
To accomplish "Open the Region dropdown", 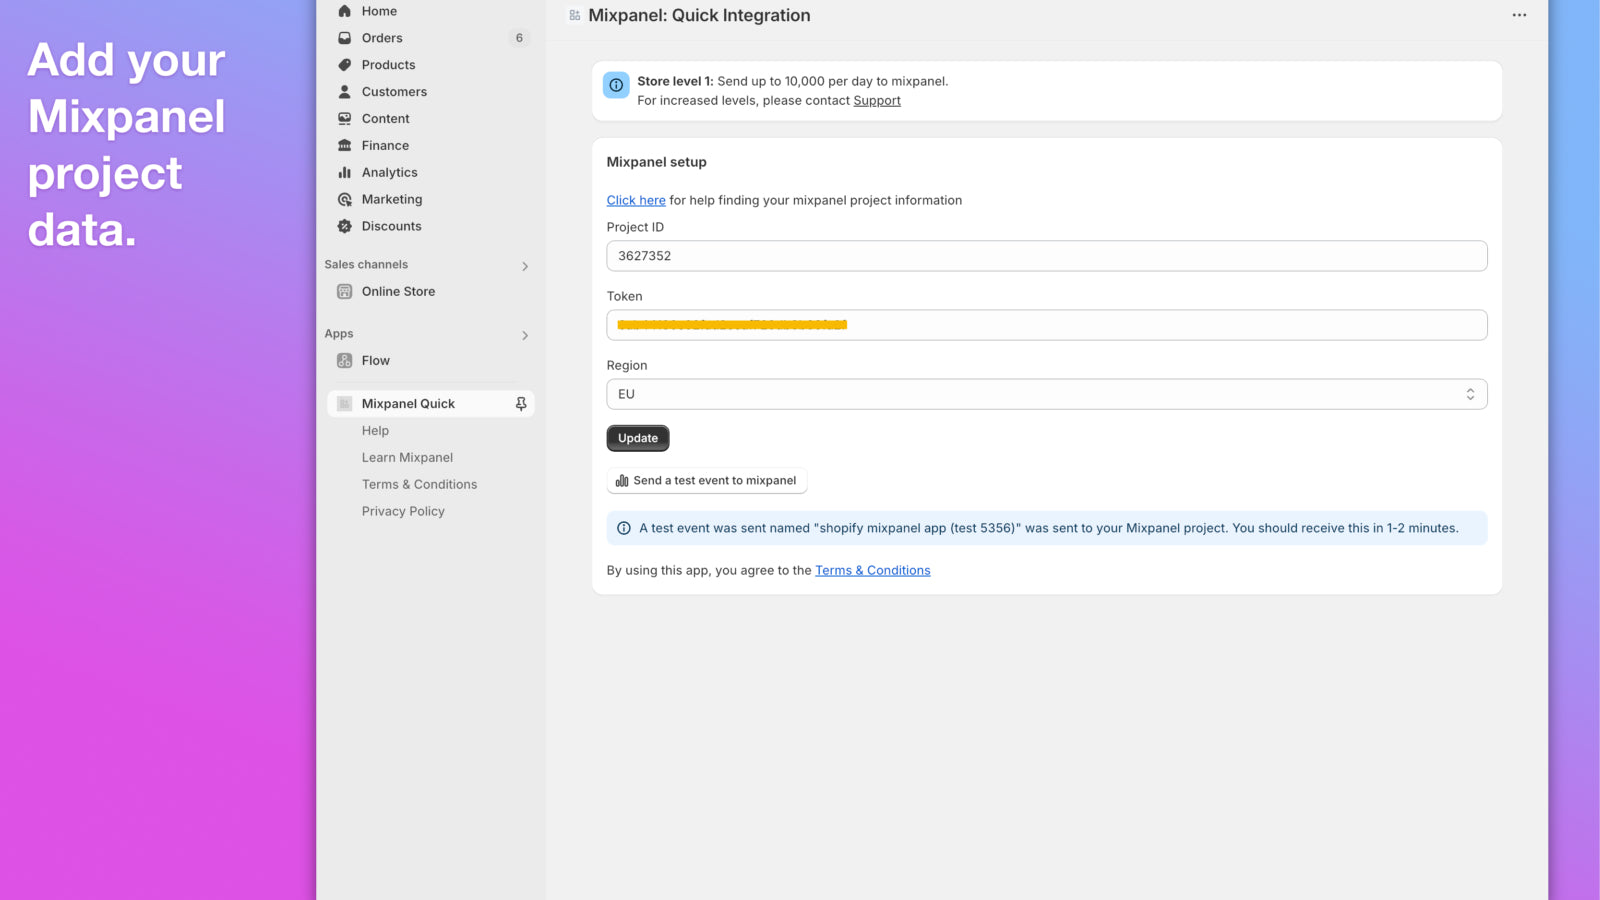I will point(1046,394).
